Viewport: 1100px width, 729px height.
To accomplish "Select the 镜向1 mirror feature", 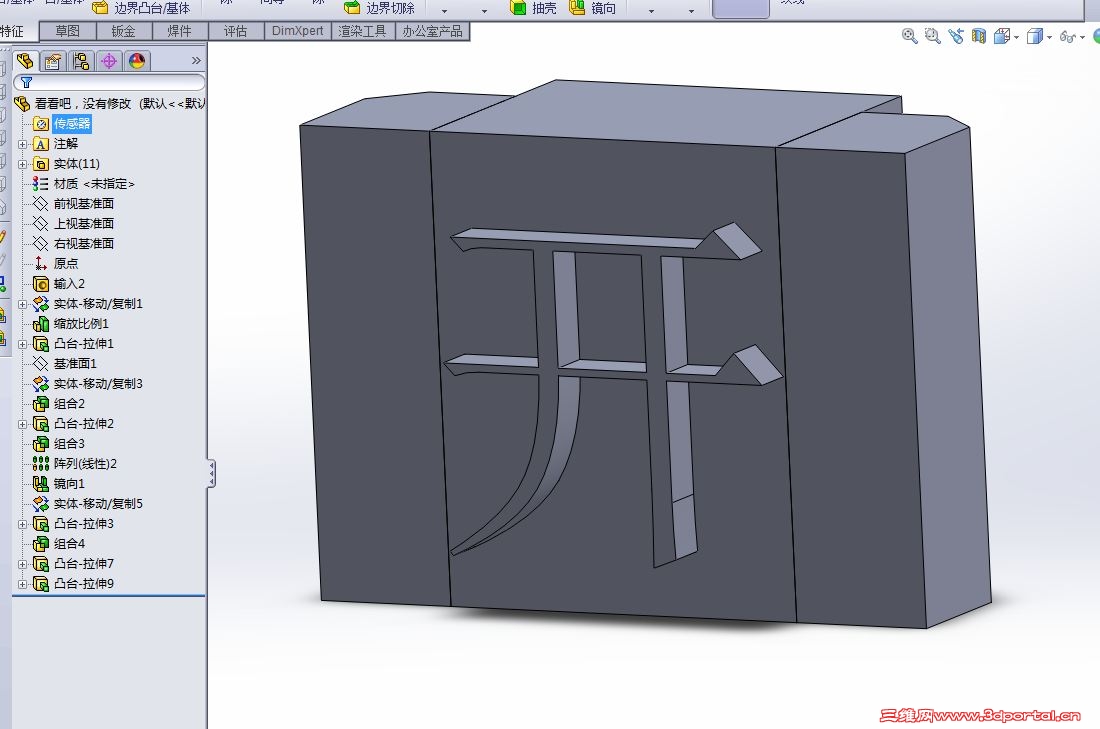I will pyautogui.click(x=60, y=483).
